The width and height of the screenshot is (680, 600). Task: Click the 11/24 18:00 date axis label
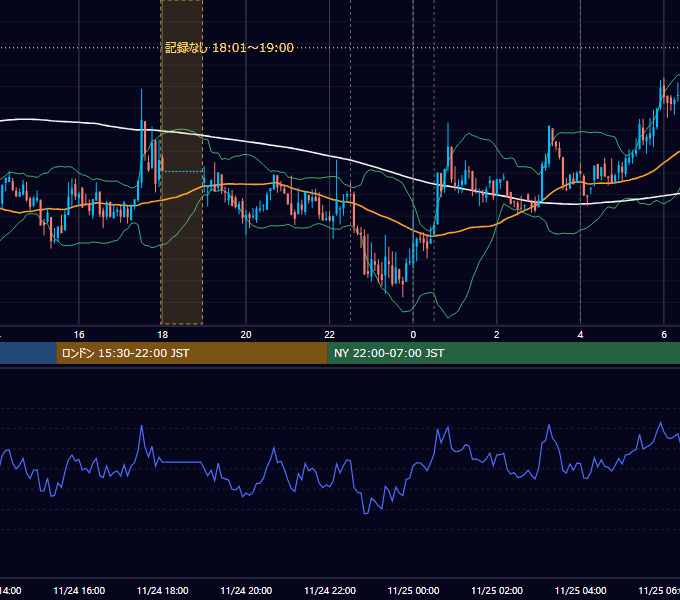(x=163, y=591)
